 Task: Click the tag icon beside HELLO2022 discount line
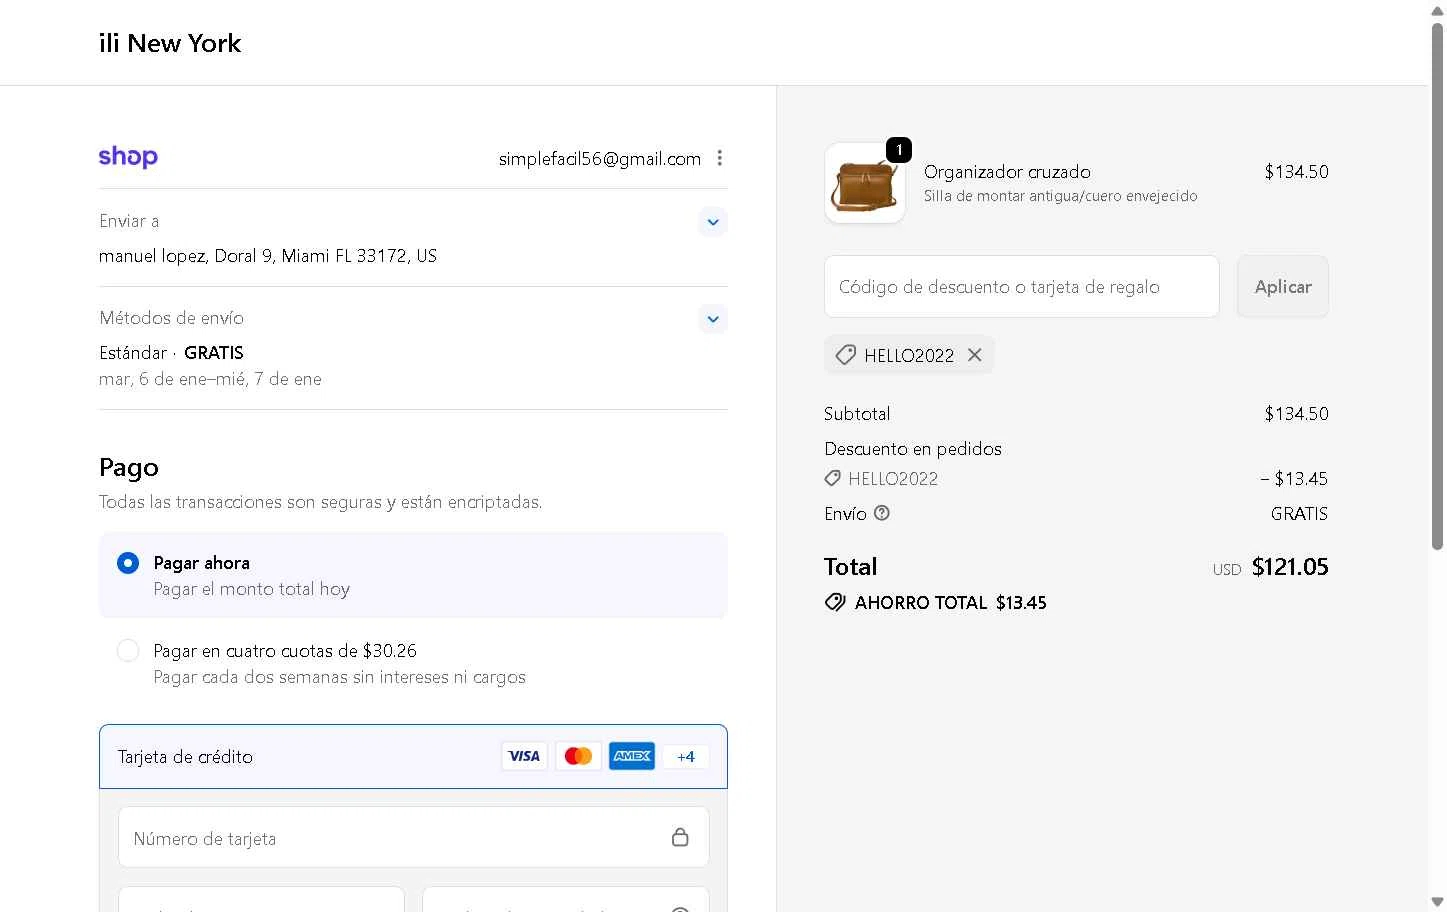coord(832,479)
